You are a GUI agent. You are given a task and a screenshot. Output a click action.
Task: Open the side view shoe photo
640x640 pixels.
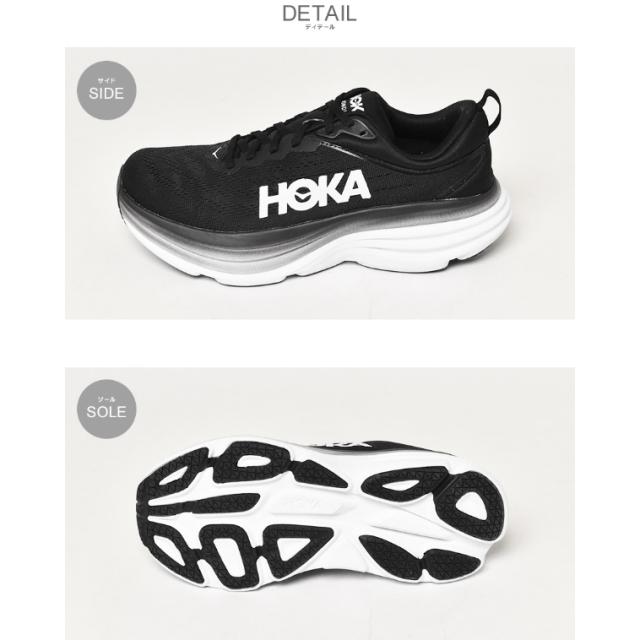320,183
